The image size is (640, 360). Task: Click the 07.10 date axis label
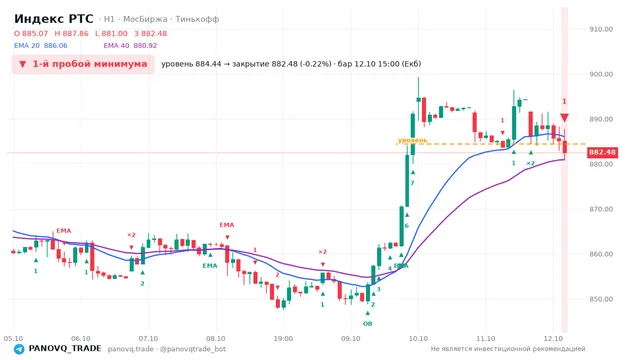pos(148,338)
